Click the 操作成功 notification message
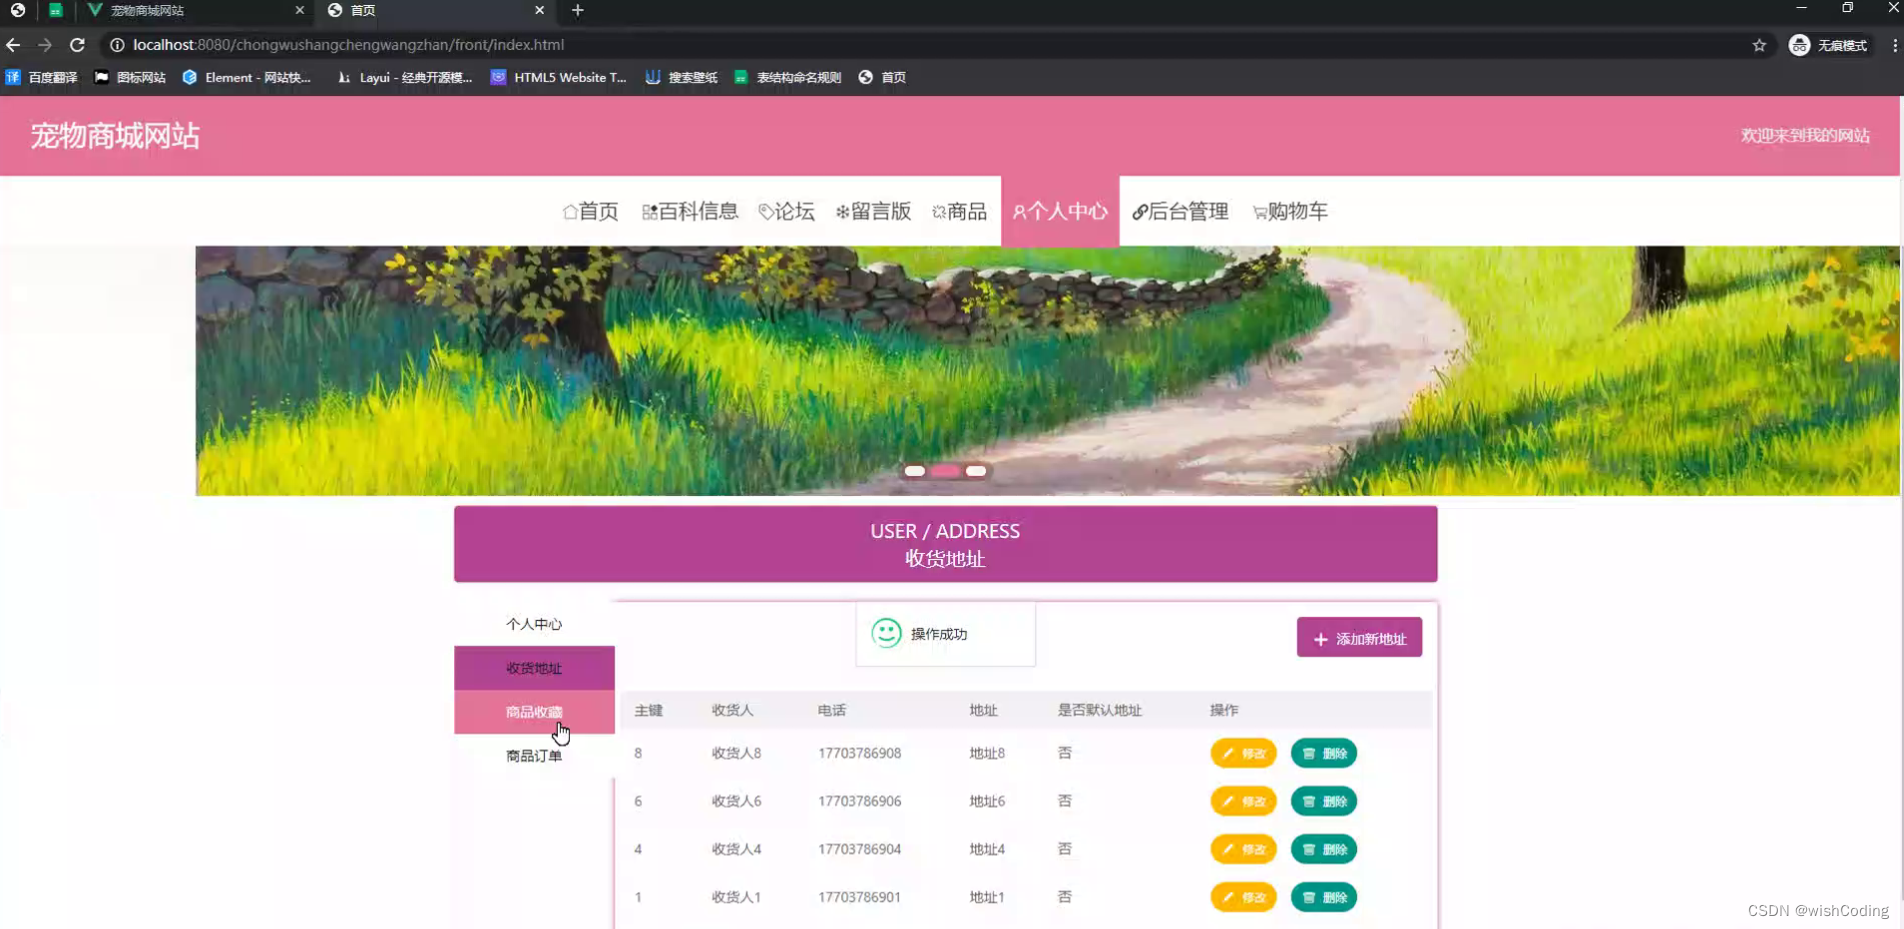The height and width of the screenshot is (929, 1904). (945, 634)
